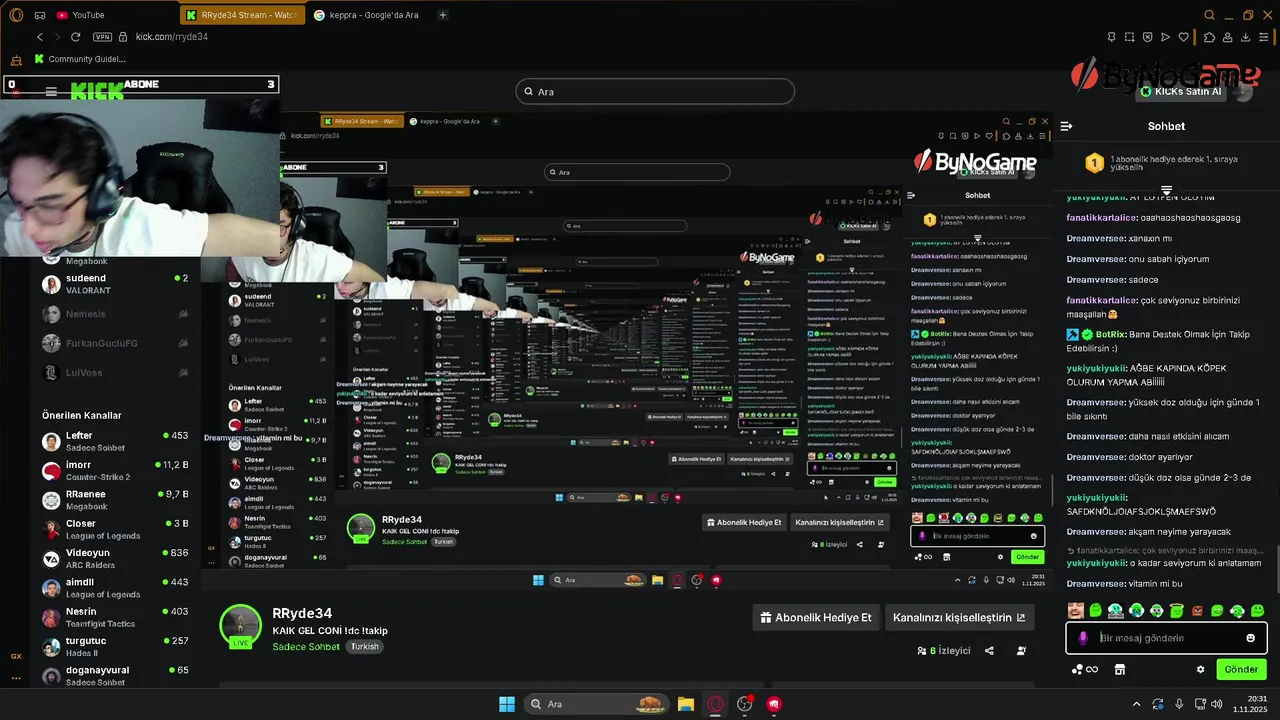Open imorr Counter-Strike 2 channel
Image resolution: width=1280 pixels, height=720 pixels.
(115, 470)
